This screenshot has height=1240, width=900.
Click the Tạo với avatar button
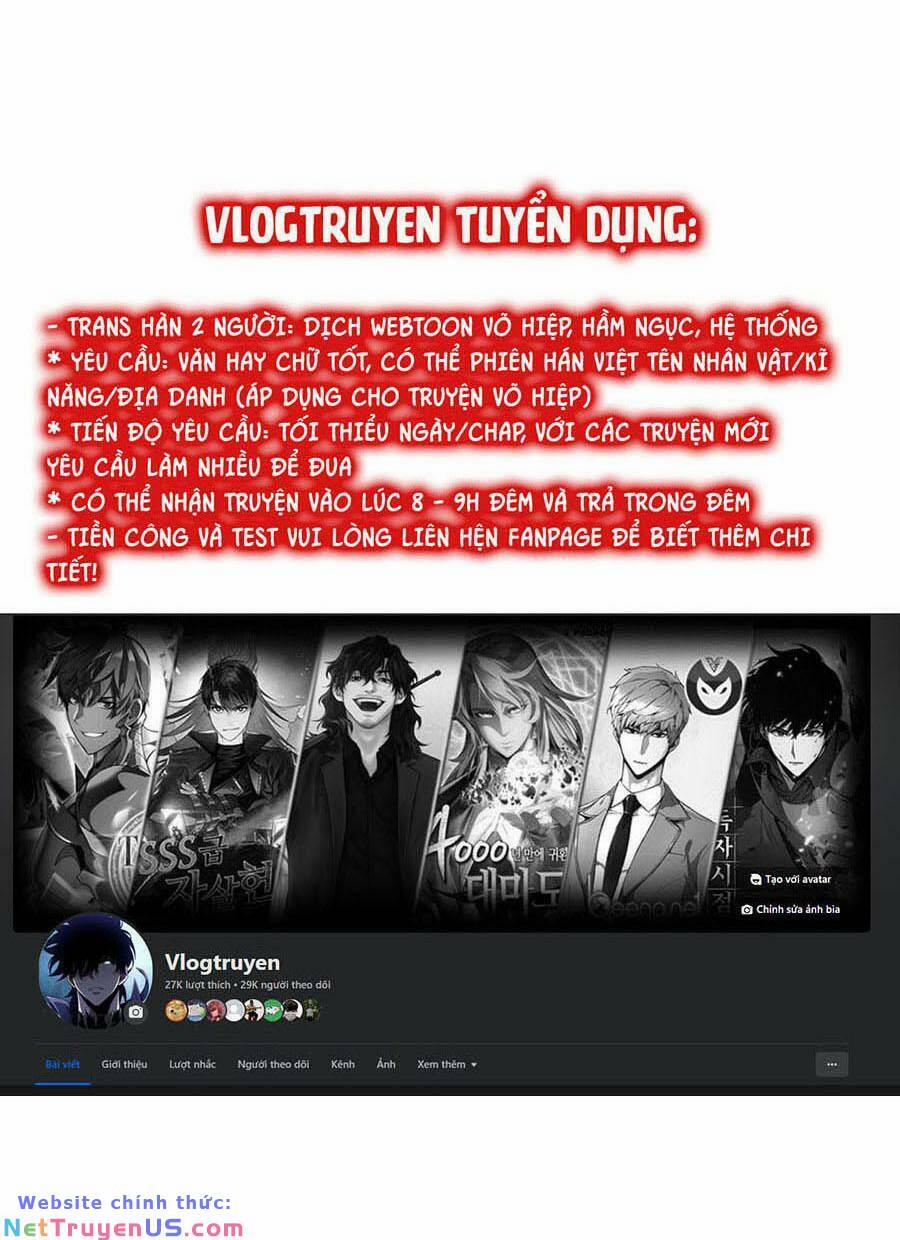click(790, 879)
